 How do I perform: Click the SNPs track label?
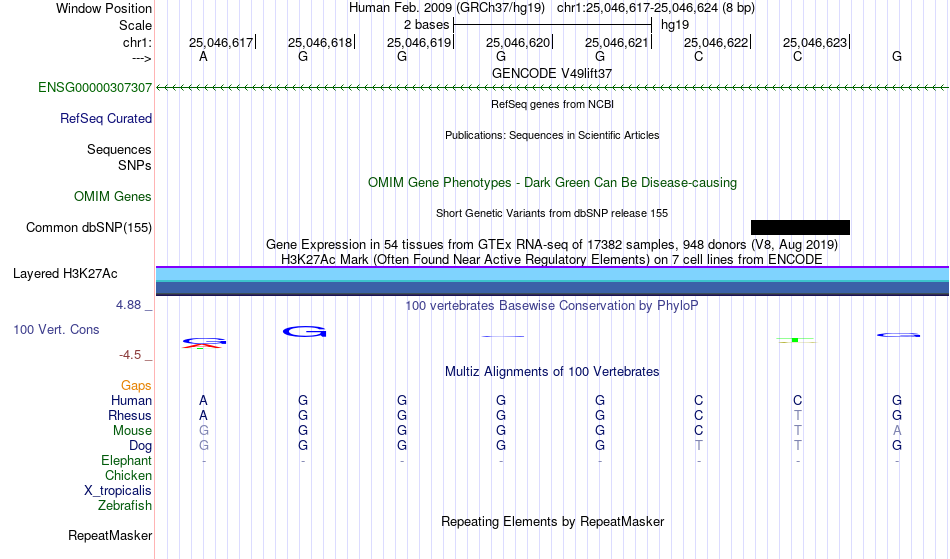pos(135,165)
